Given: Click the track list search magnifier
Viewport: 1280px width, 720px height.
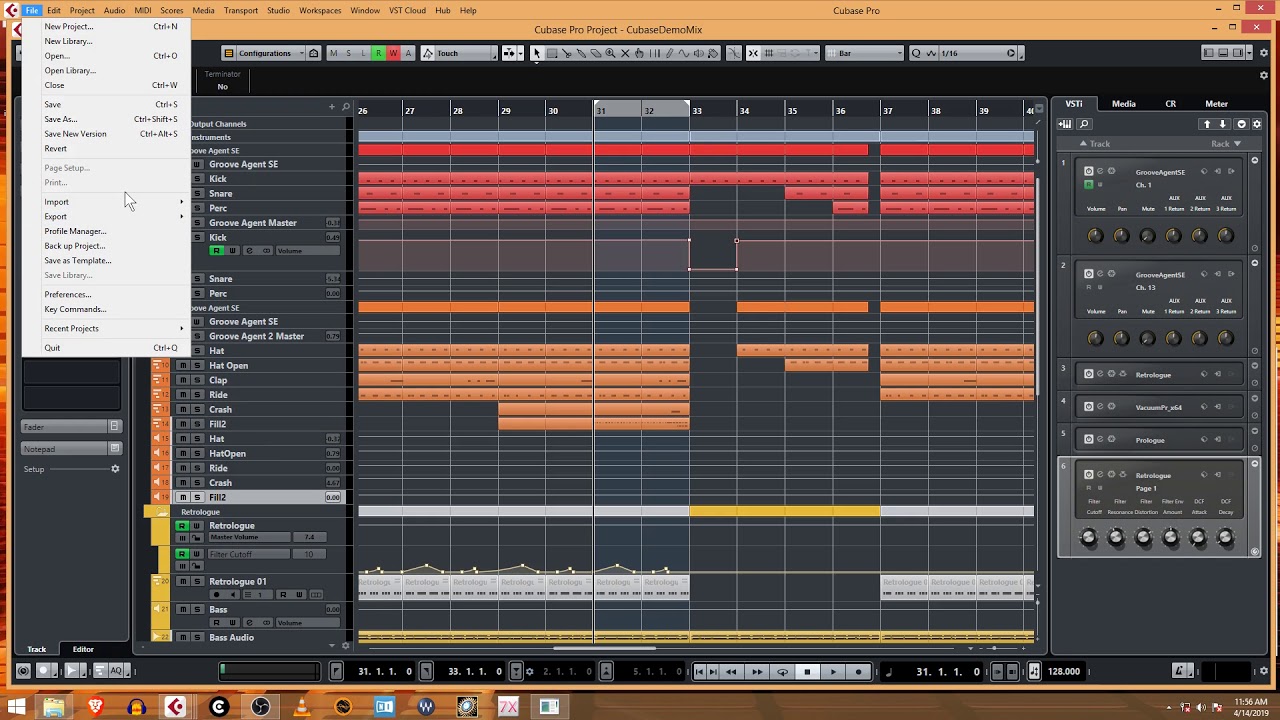Looking at the screenshot, I should coord(346,107).
